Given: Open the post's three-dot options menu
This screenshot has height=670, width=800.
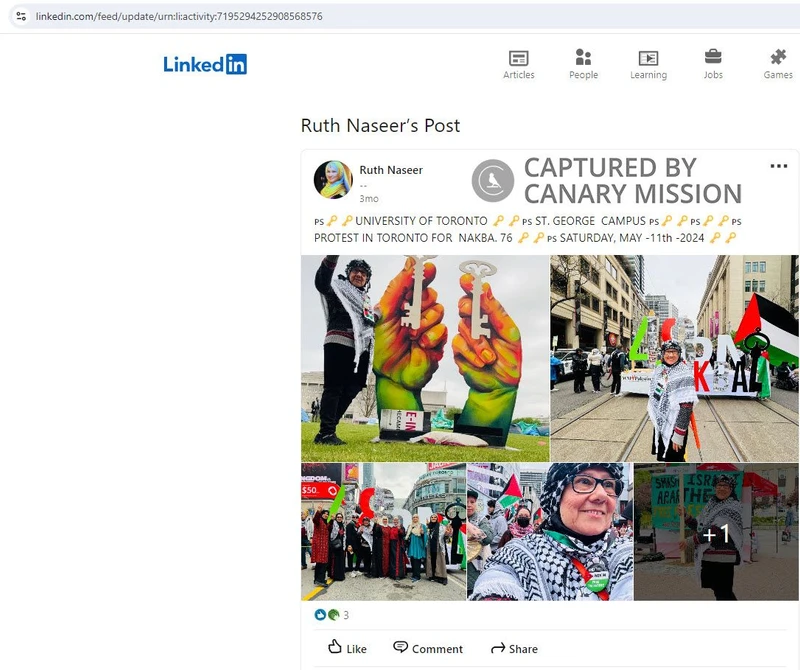Looking at the screenshot, I should [x=779, y=166].
